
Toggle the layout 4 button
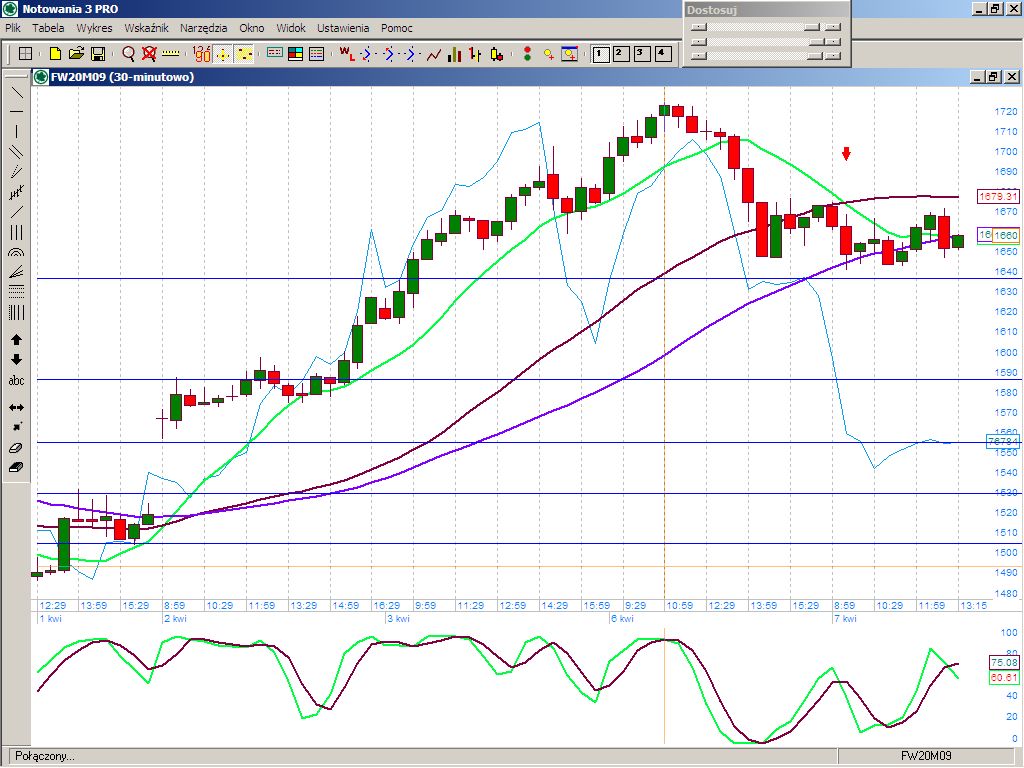(x=661, y=54)
